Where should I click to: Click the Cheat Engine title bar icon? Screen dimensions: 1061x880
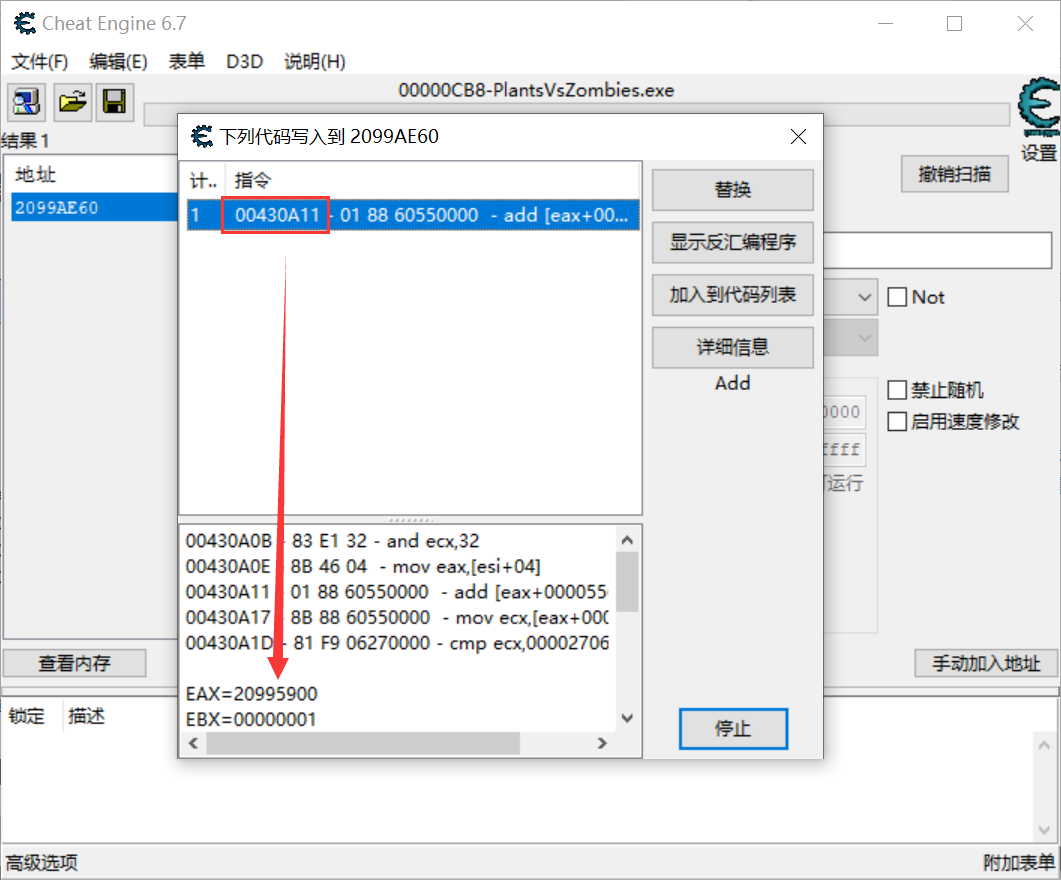[x=25, y=24]
